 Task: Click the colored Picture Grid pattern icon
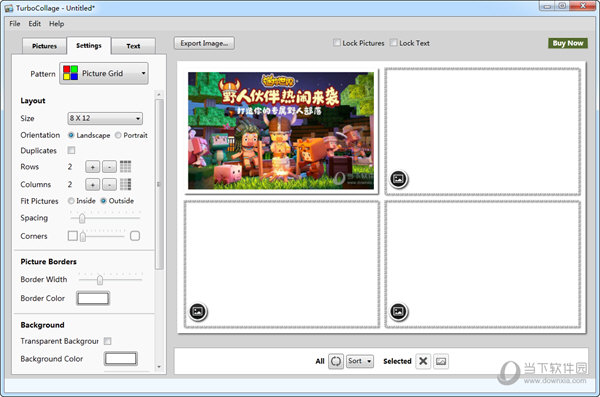[x=70, y=73]
